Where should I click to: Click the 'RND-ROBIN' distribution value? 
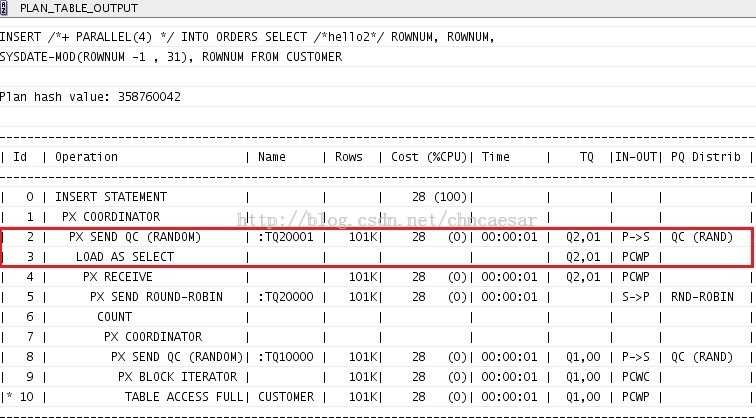[702, 297]
